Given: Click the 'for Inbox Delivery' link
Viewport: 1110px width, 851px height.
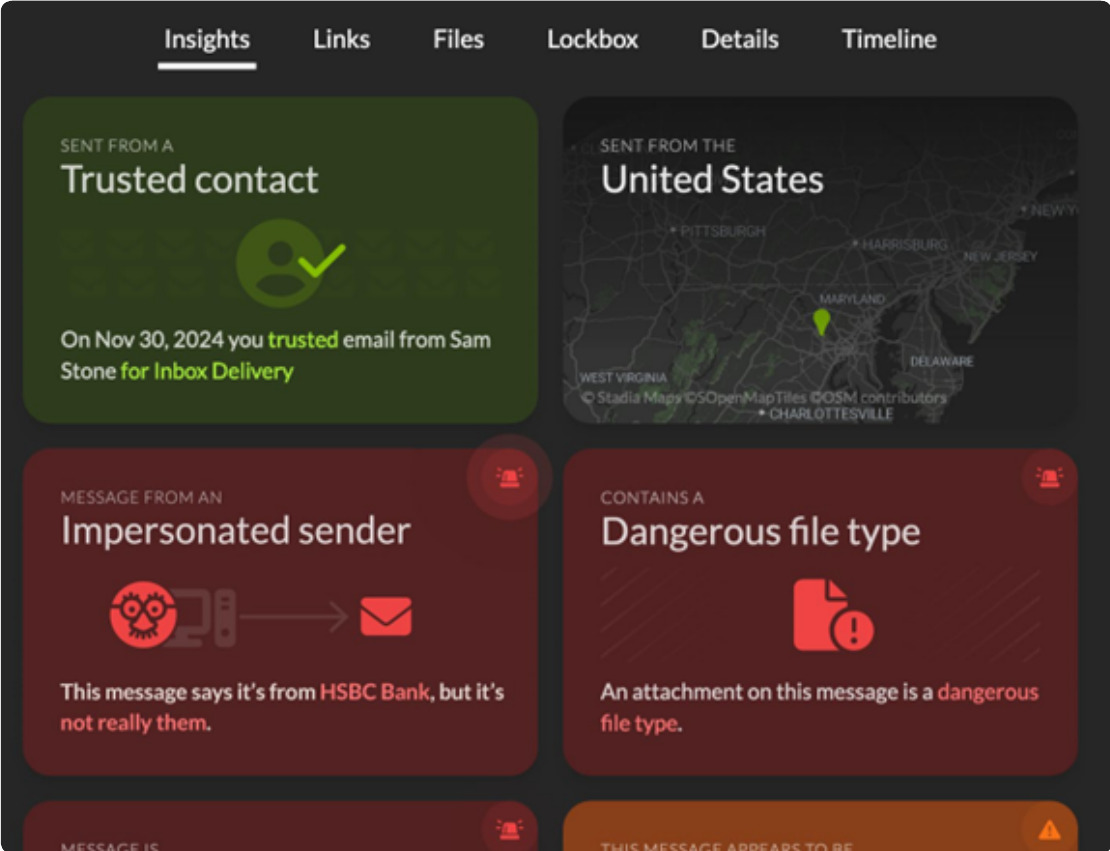Looking at the screenshot, I should (x=207, y=372).
